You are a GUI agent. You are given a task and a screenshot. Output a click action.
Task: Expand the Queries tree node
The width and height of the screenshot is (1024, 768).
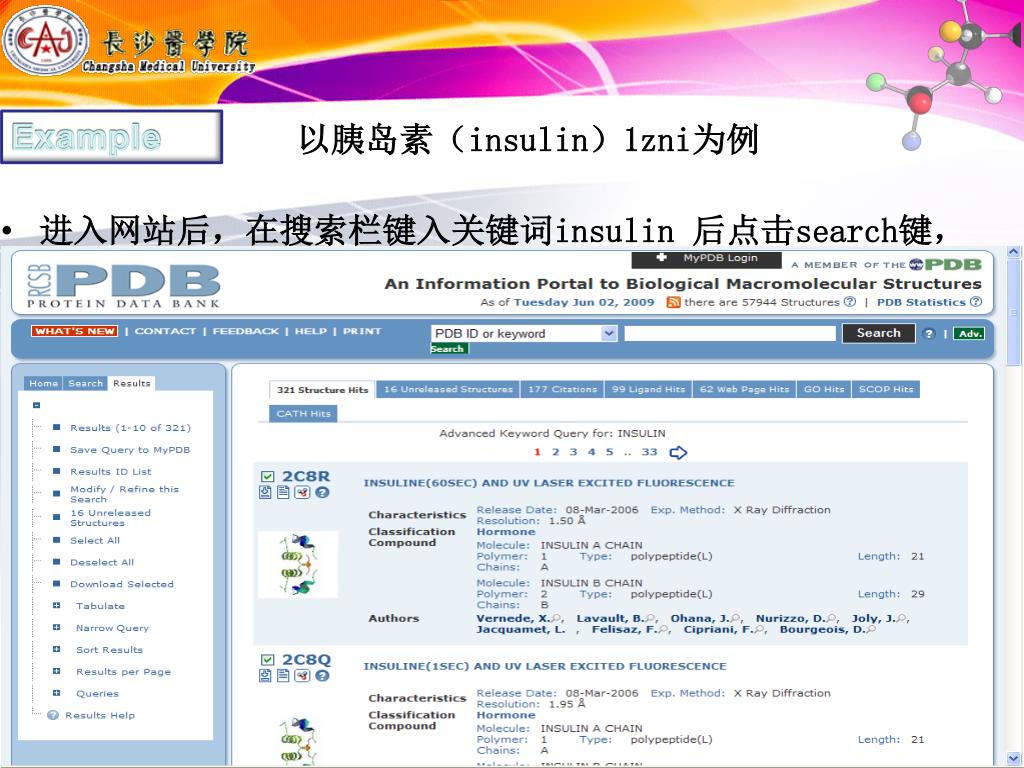click(x=56, y=693)
